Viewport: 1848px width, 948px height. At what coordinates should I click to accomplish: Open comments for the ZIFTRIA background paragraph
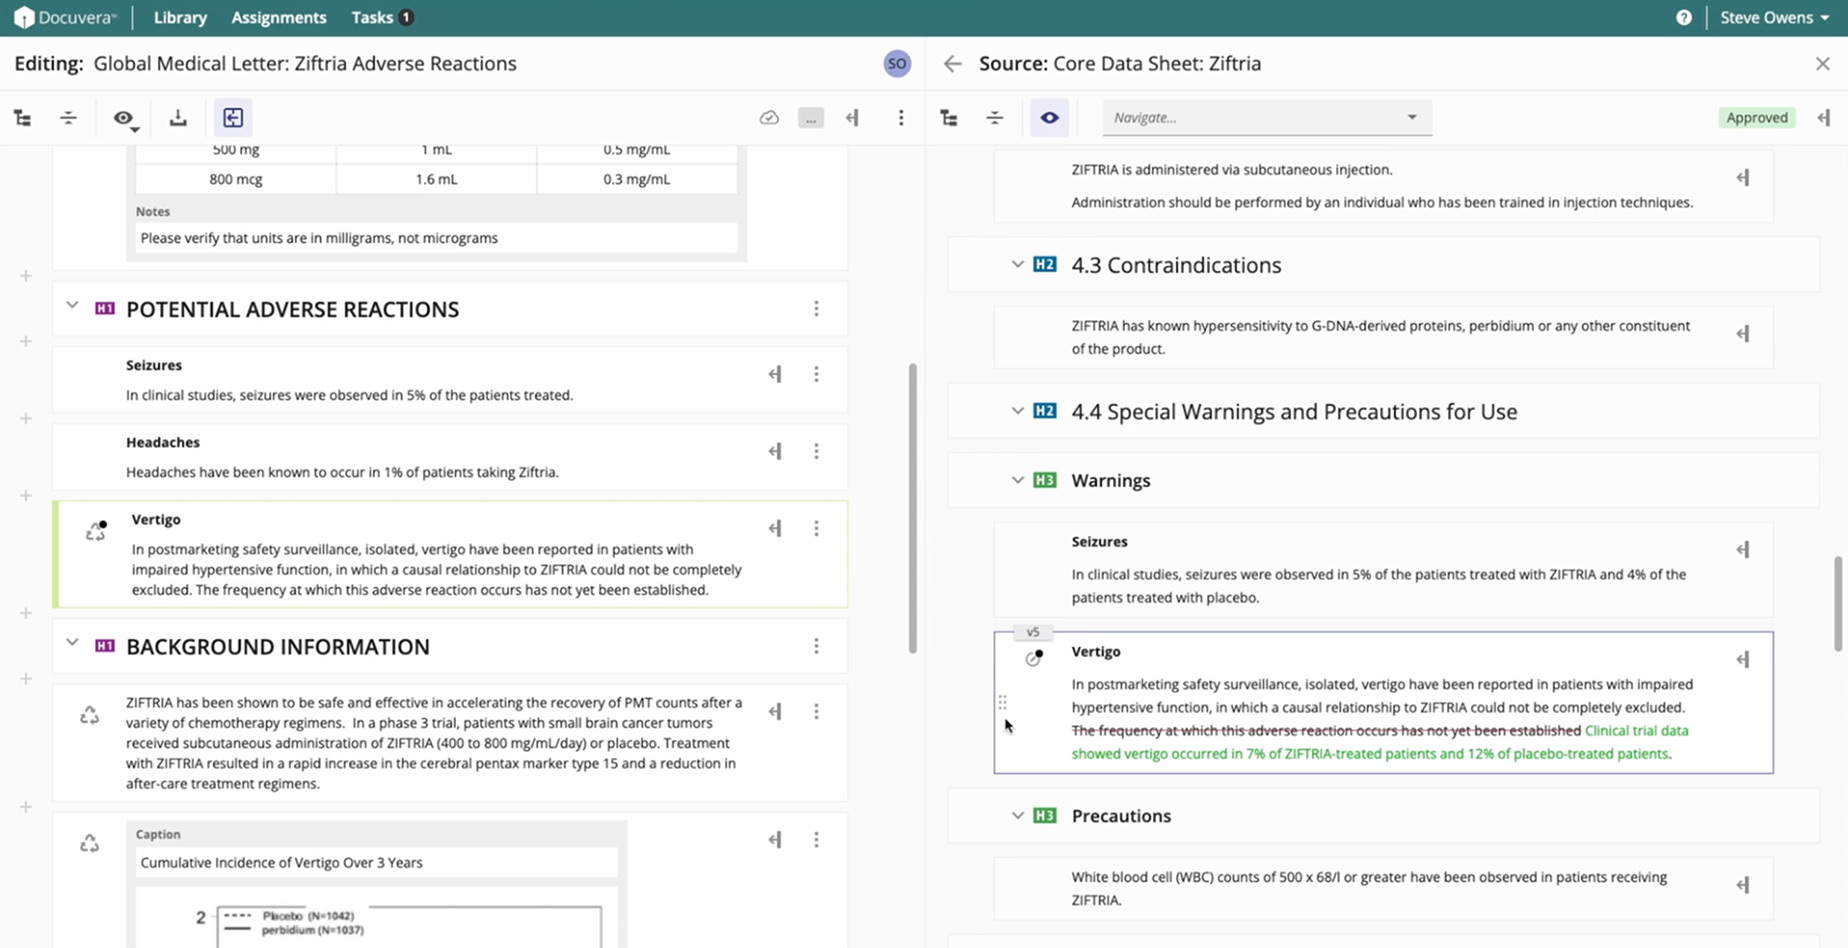tap(775, 711)
